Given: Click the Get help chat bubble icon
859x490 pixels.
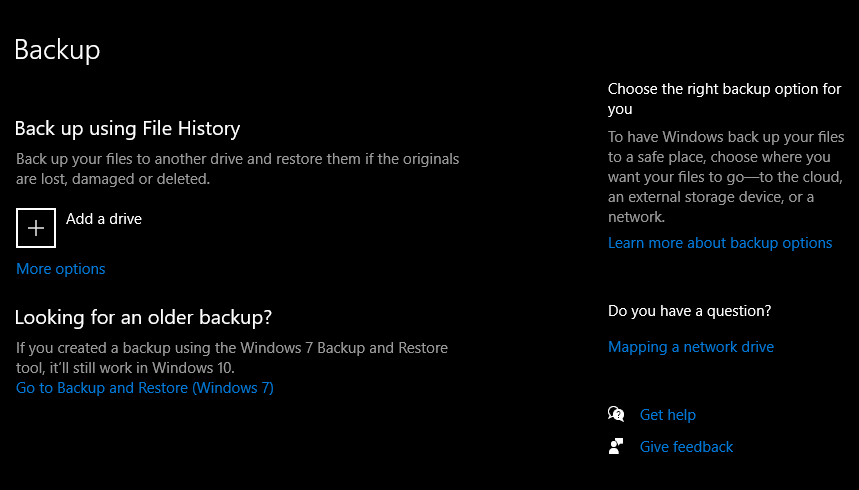Looking at the screenshot, I should (616, 415).
